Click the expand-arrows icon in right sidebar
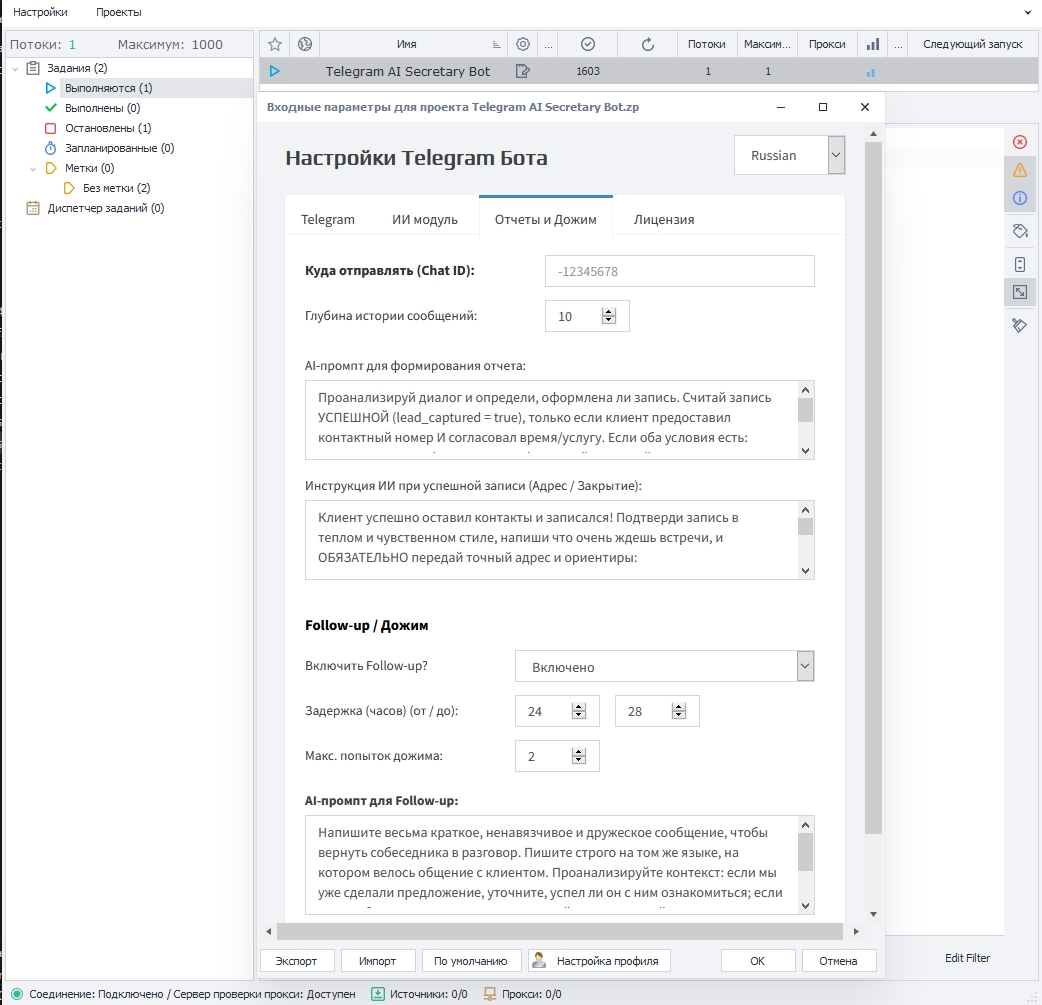This screenshot has height=1005, width=1042. tap(1020, 292)
